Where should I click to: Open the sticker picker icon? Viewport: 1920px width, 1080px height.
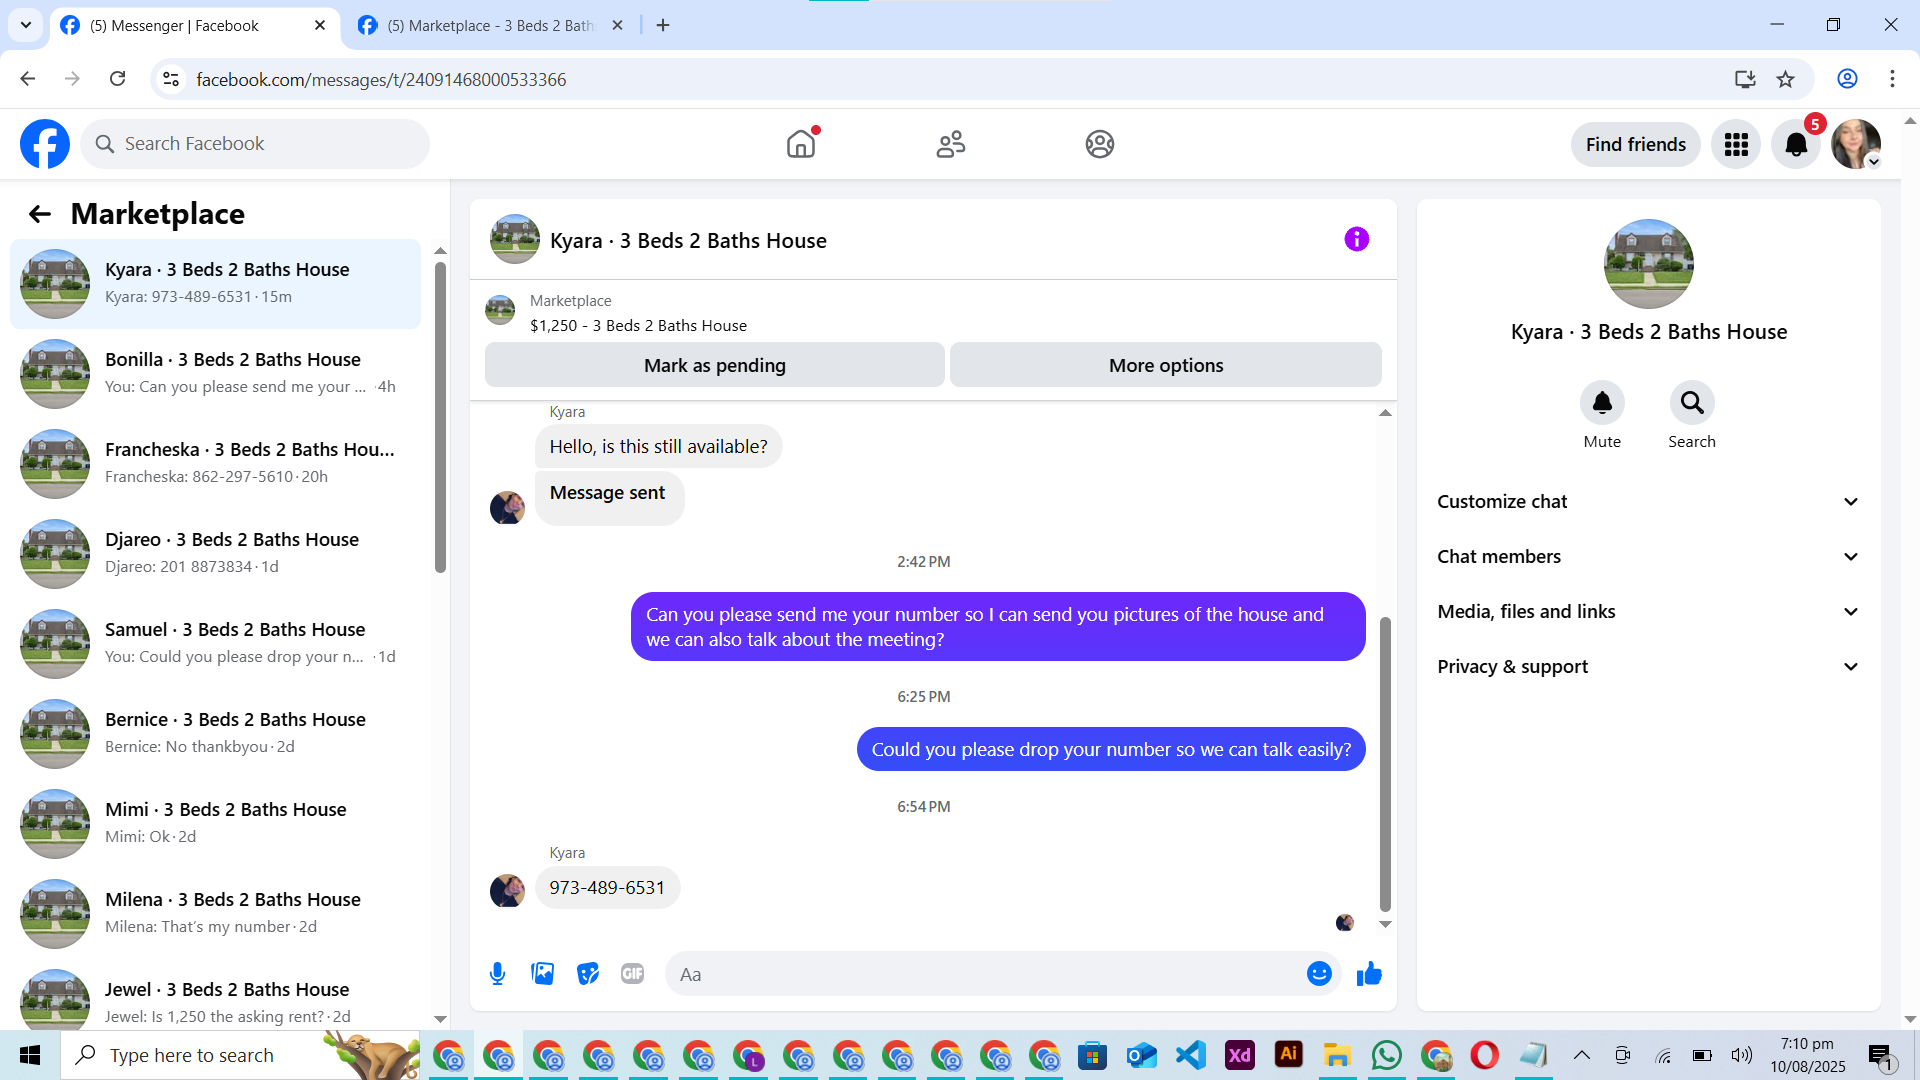tap(588, 974)
